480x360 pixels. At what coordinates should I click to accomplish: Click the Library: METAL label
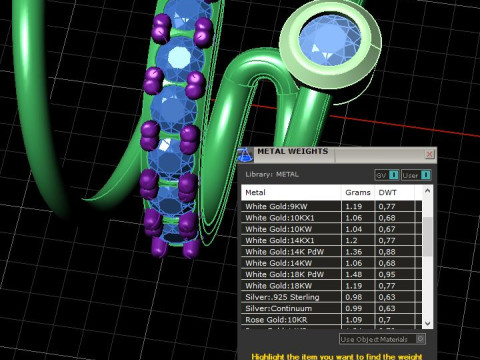pos(272,174)
